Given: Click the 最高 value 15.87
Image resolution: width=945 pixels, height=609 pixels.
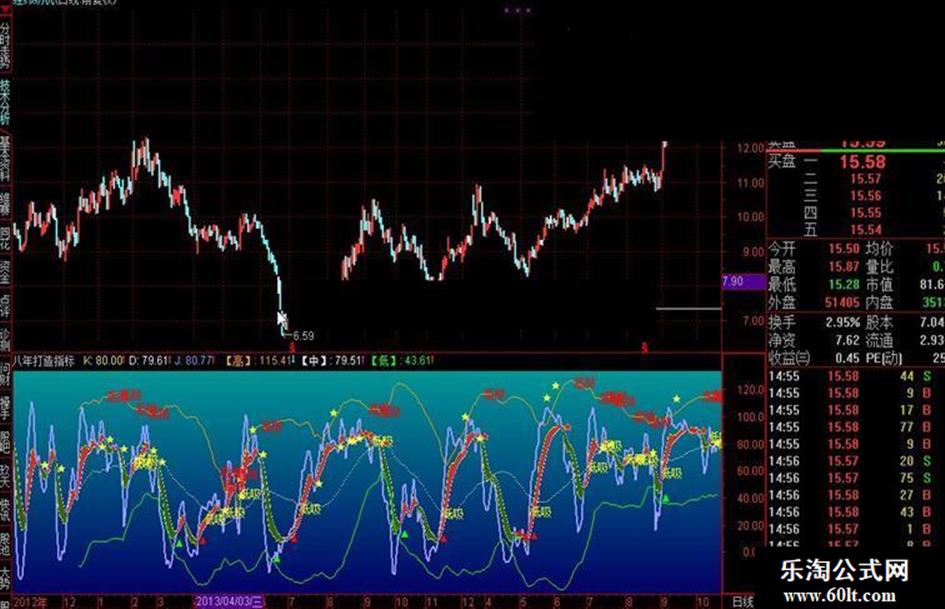Looking at the screenshot, I should point(844,267).
